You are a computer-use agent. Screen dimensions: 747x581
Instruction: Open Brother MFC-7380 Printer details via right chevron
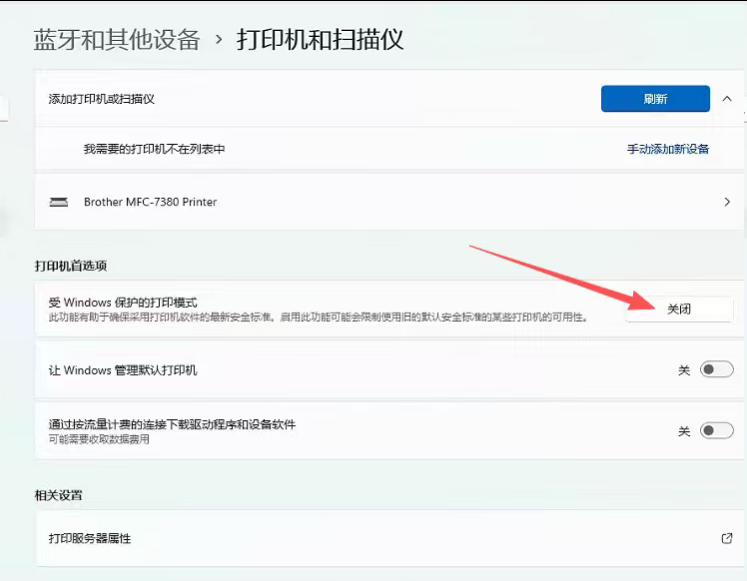(x=727, y=202)
